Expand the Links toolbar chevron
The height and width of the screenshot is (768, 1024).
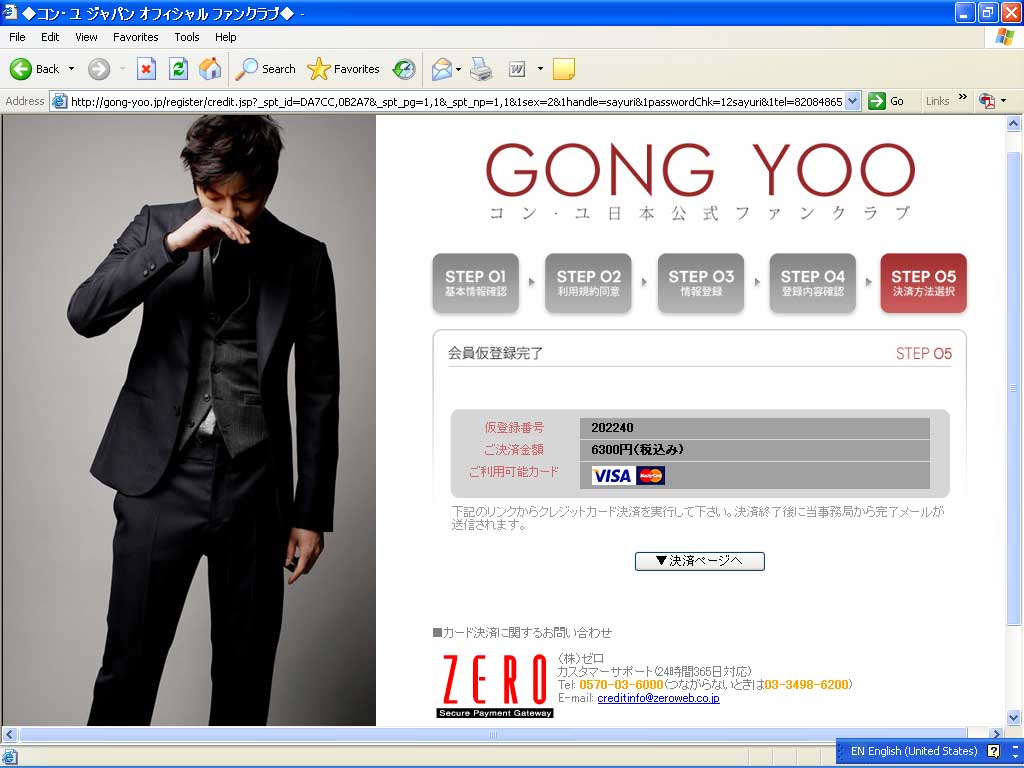point(962,97)
